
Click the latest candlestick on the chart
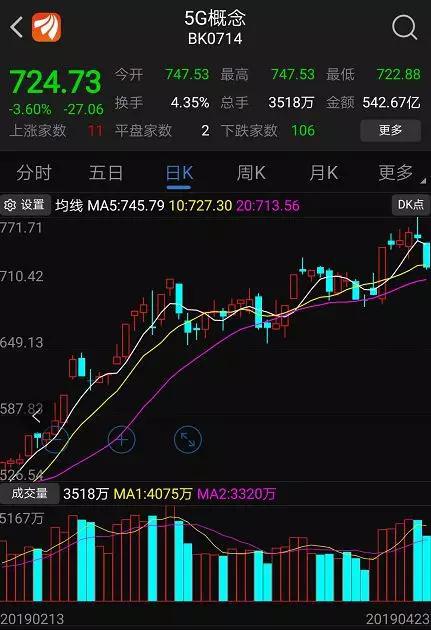tap(426, 255)
